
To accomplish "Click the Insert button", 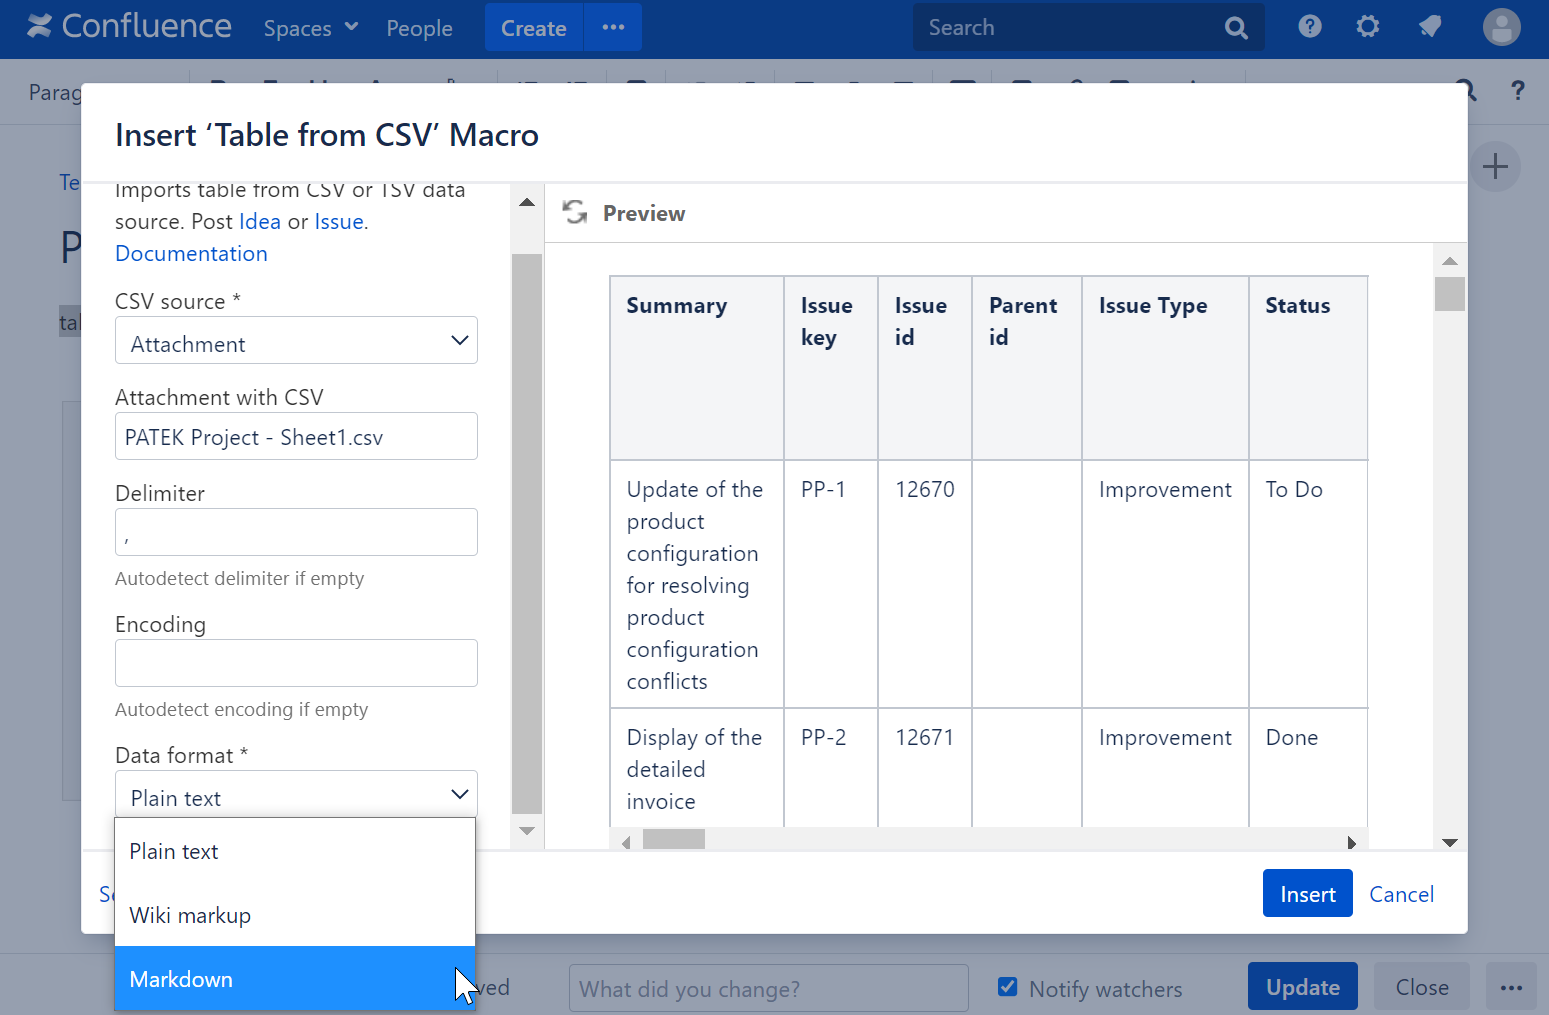I will 1307,893.
